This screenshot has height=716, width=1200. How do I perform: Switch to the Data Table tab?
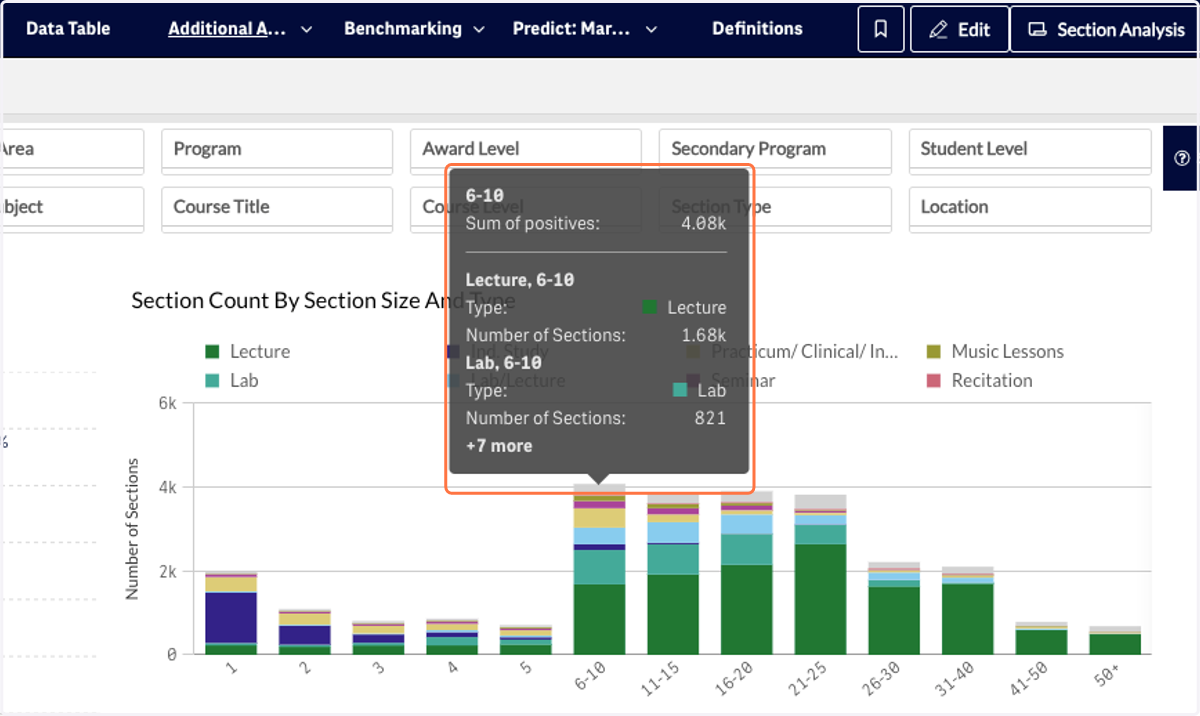point(68,28)
